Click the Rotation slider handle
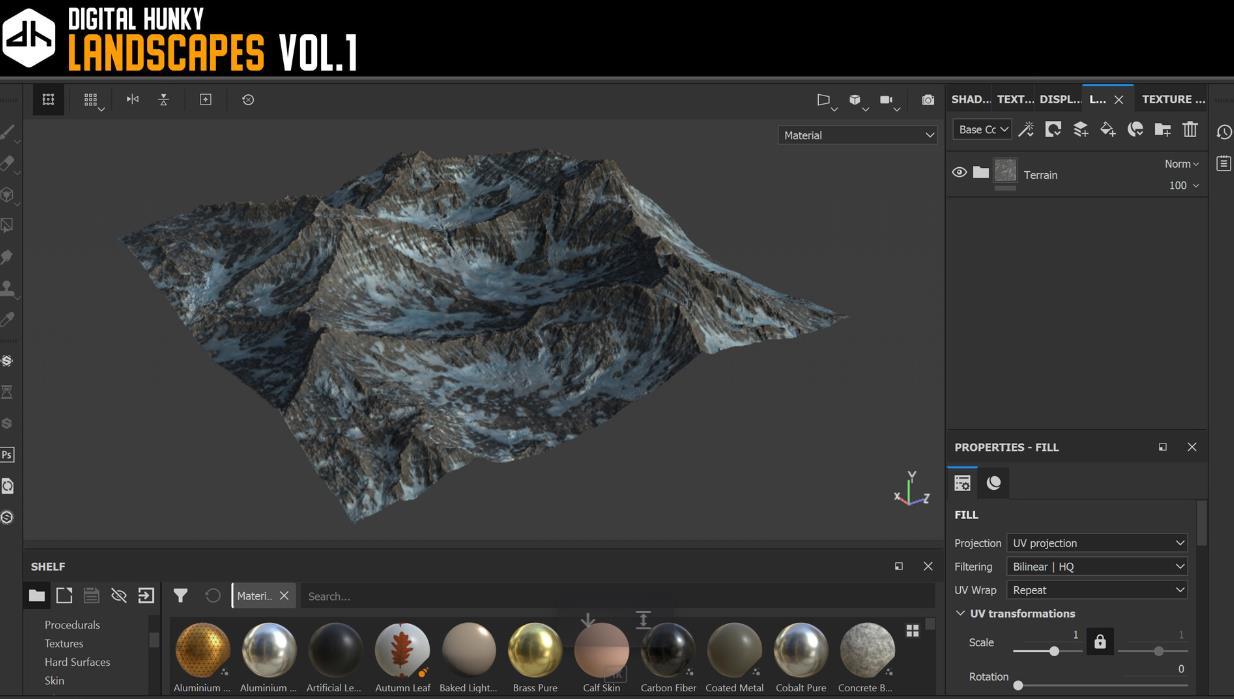Image resolution: width=1234 pixels, height=699 pixels. [x=1018, y=686]
